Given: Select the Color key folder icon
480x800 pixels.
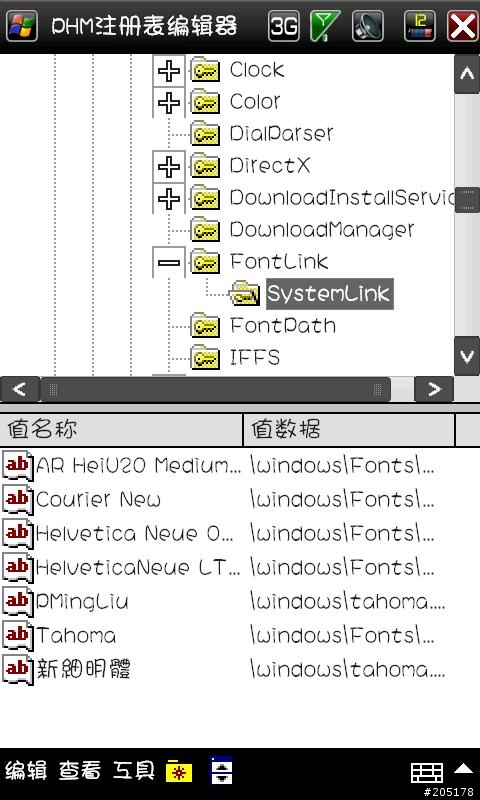Looking at the screenshot, I should click(x=205, y=103).
